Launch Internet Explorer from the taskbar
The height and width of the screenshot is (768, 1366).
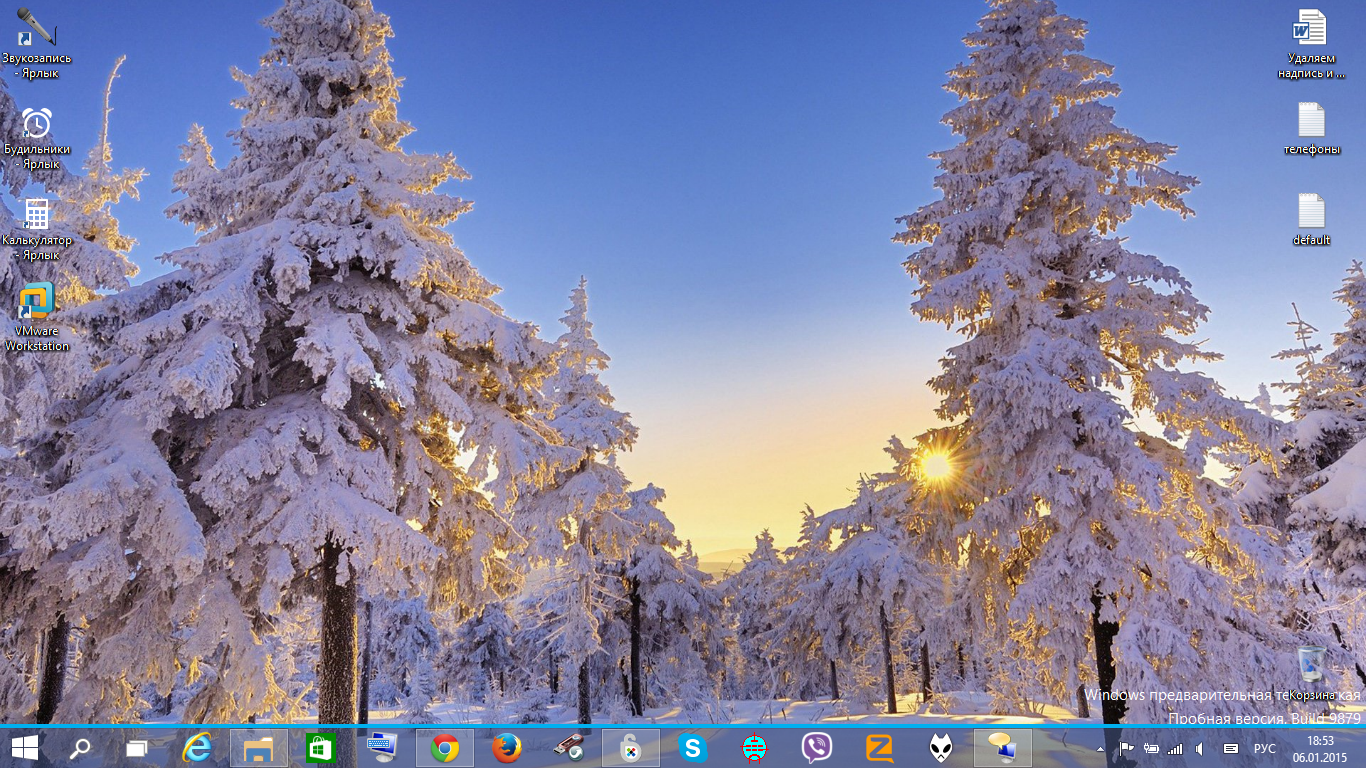click(197, 747)
